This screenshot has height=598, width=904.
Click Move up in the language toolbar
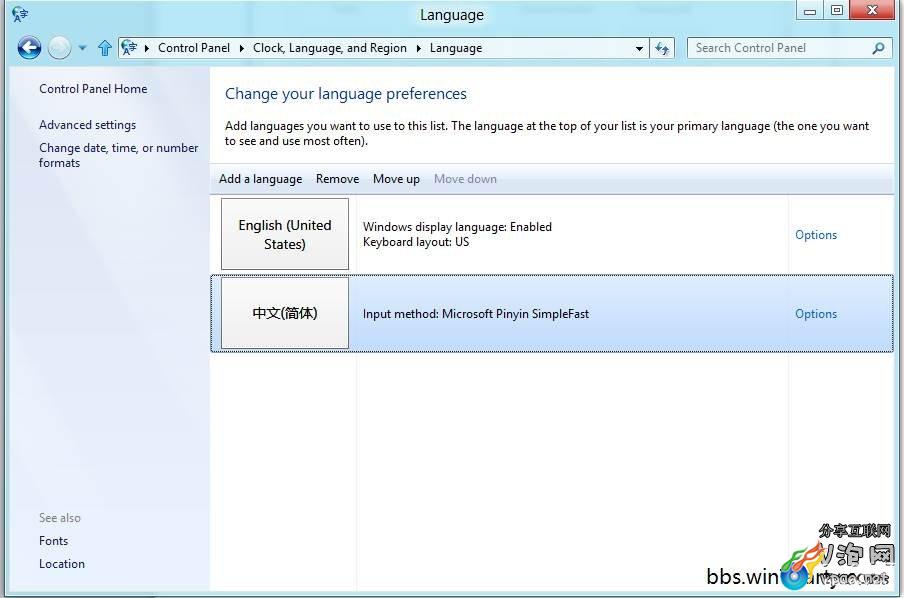[396, 179]
